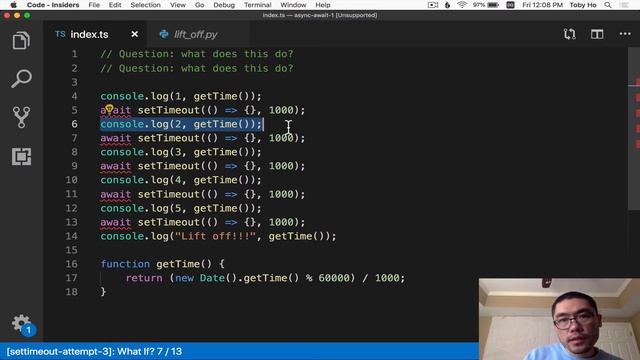The height and width of the screenshot is (360, 640).
Task: Open the Go menu
Action: tap(199, 5)
